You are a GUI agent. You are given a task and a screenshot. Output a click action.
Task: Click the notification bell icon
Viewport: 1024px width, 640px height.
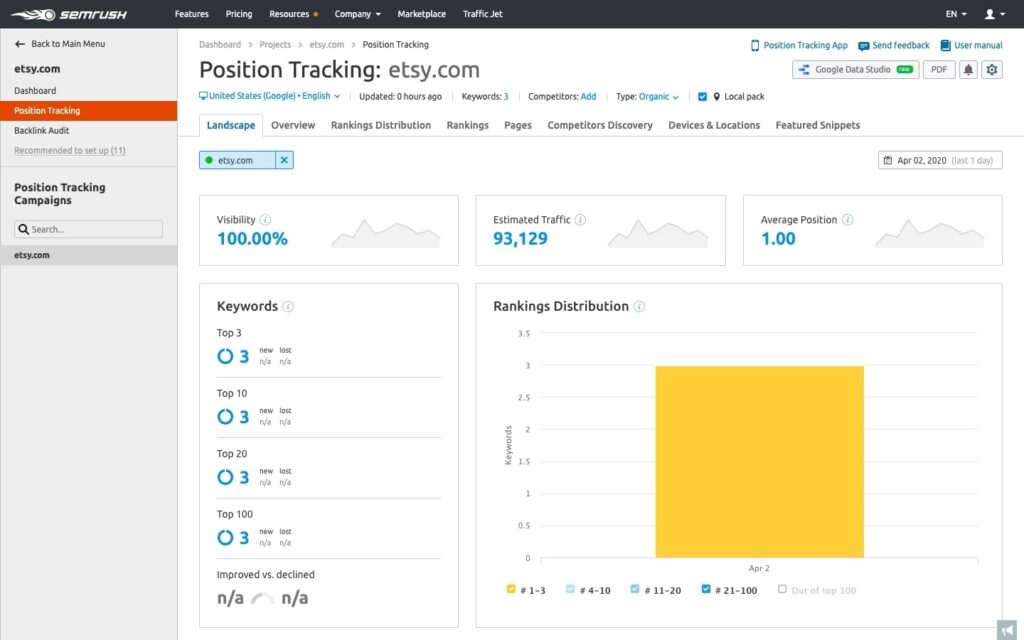tap(968, 69)
